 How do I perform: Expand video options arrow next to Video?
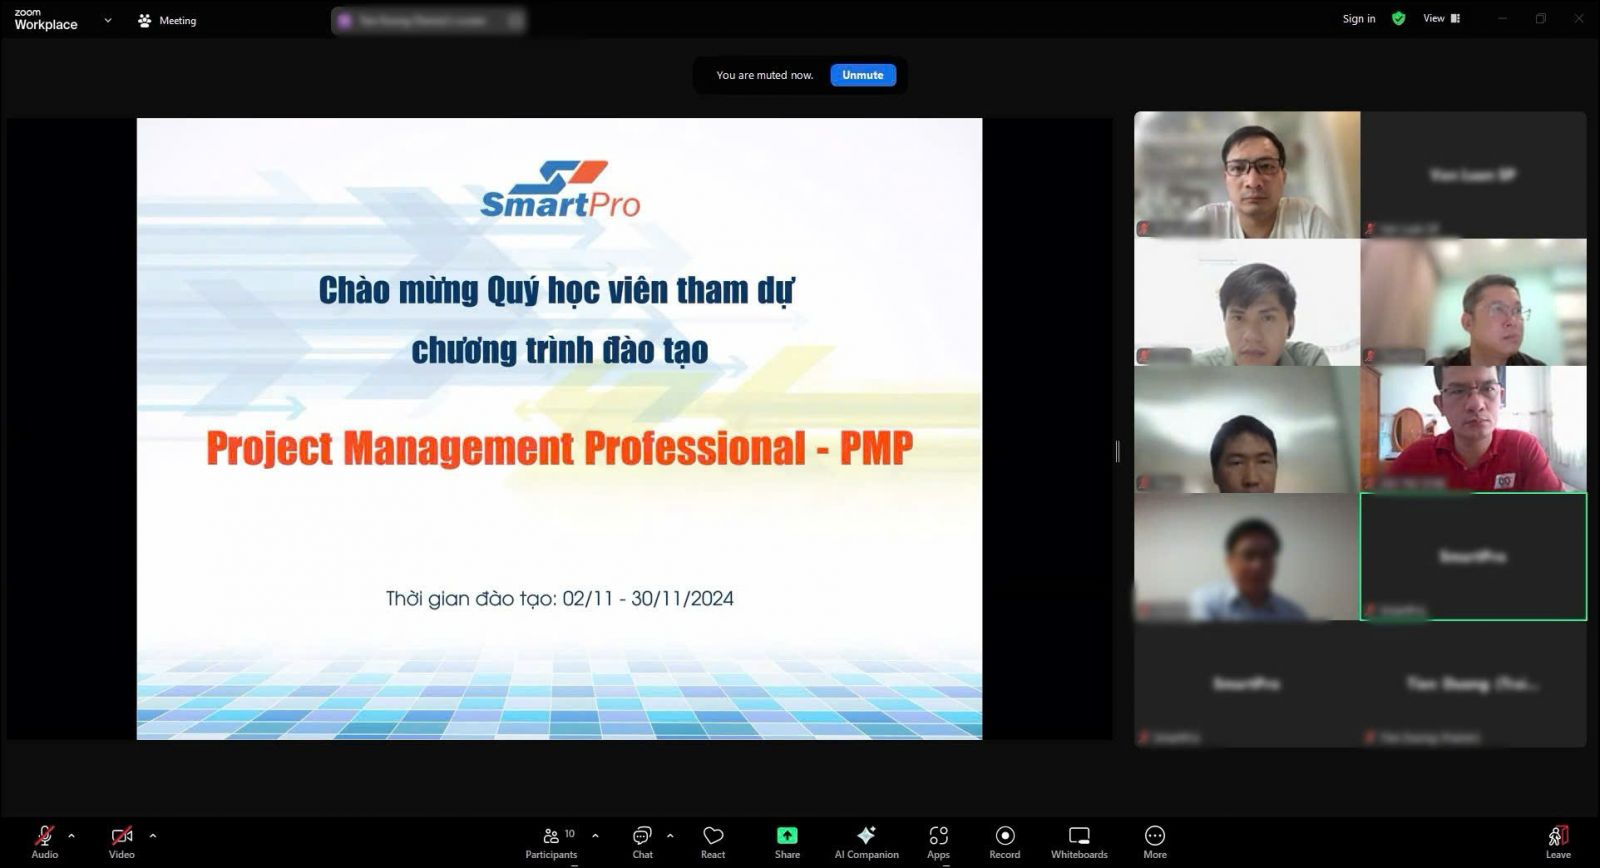pos(152,835)
